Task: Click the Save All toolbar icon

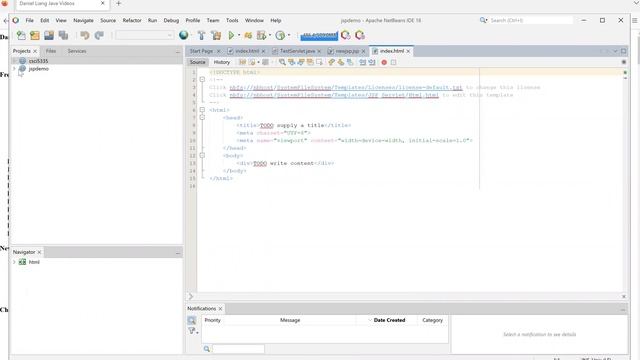Action: (63, 36)
